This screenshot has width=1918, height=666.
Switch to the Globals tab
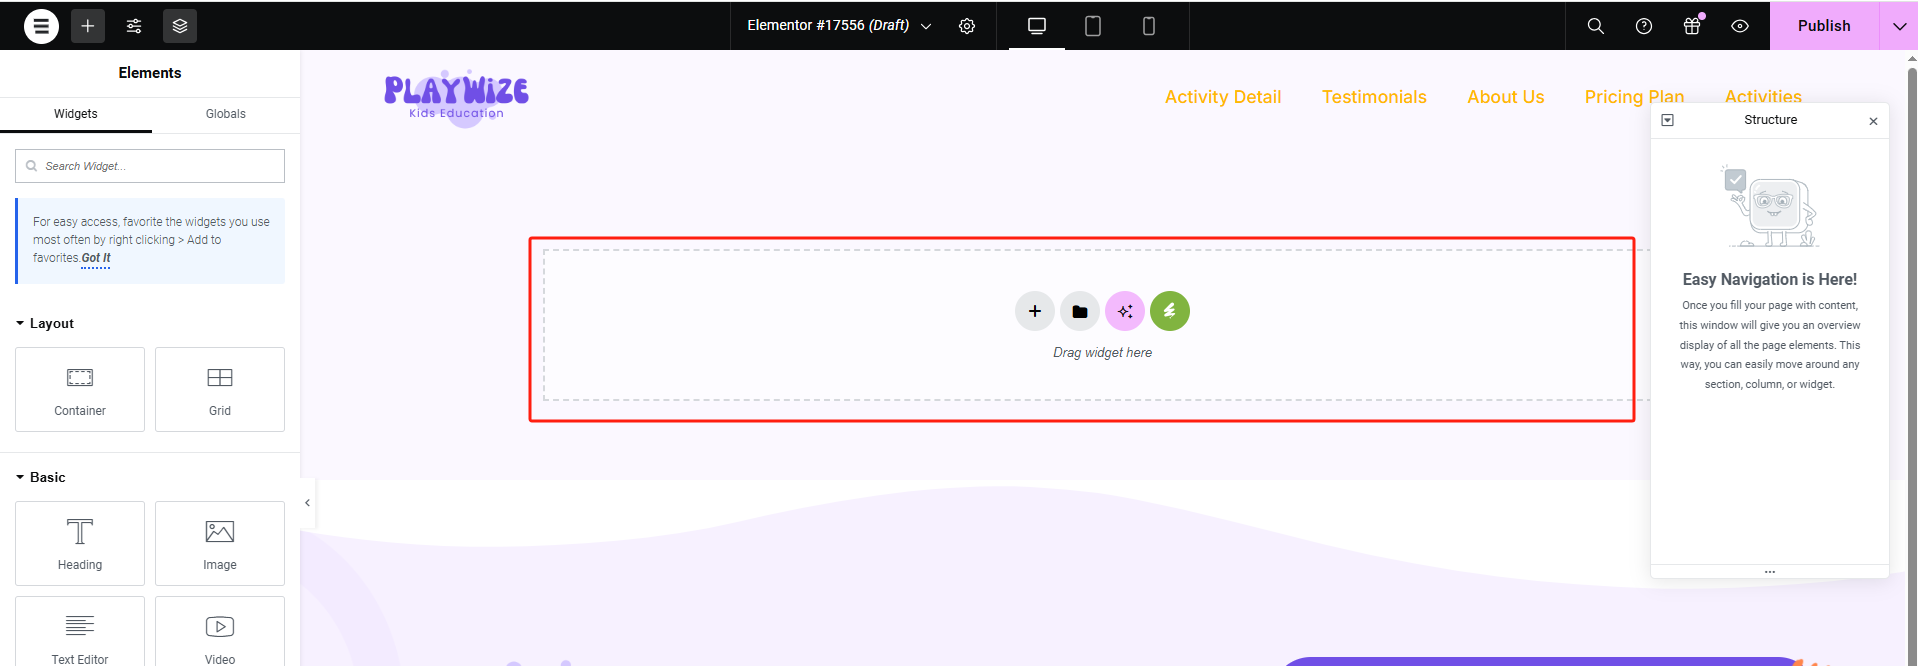click(225, 114)
